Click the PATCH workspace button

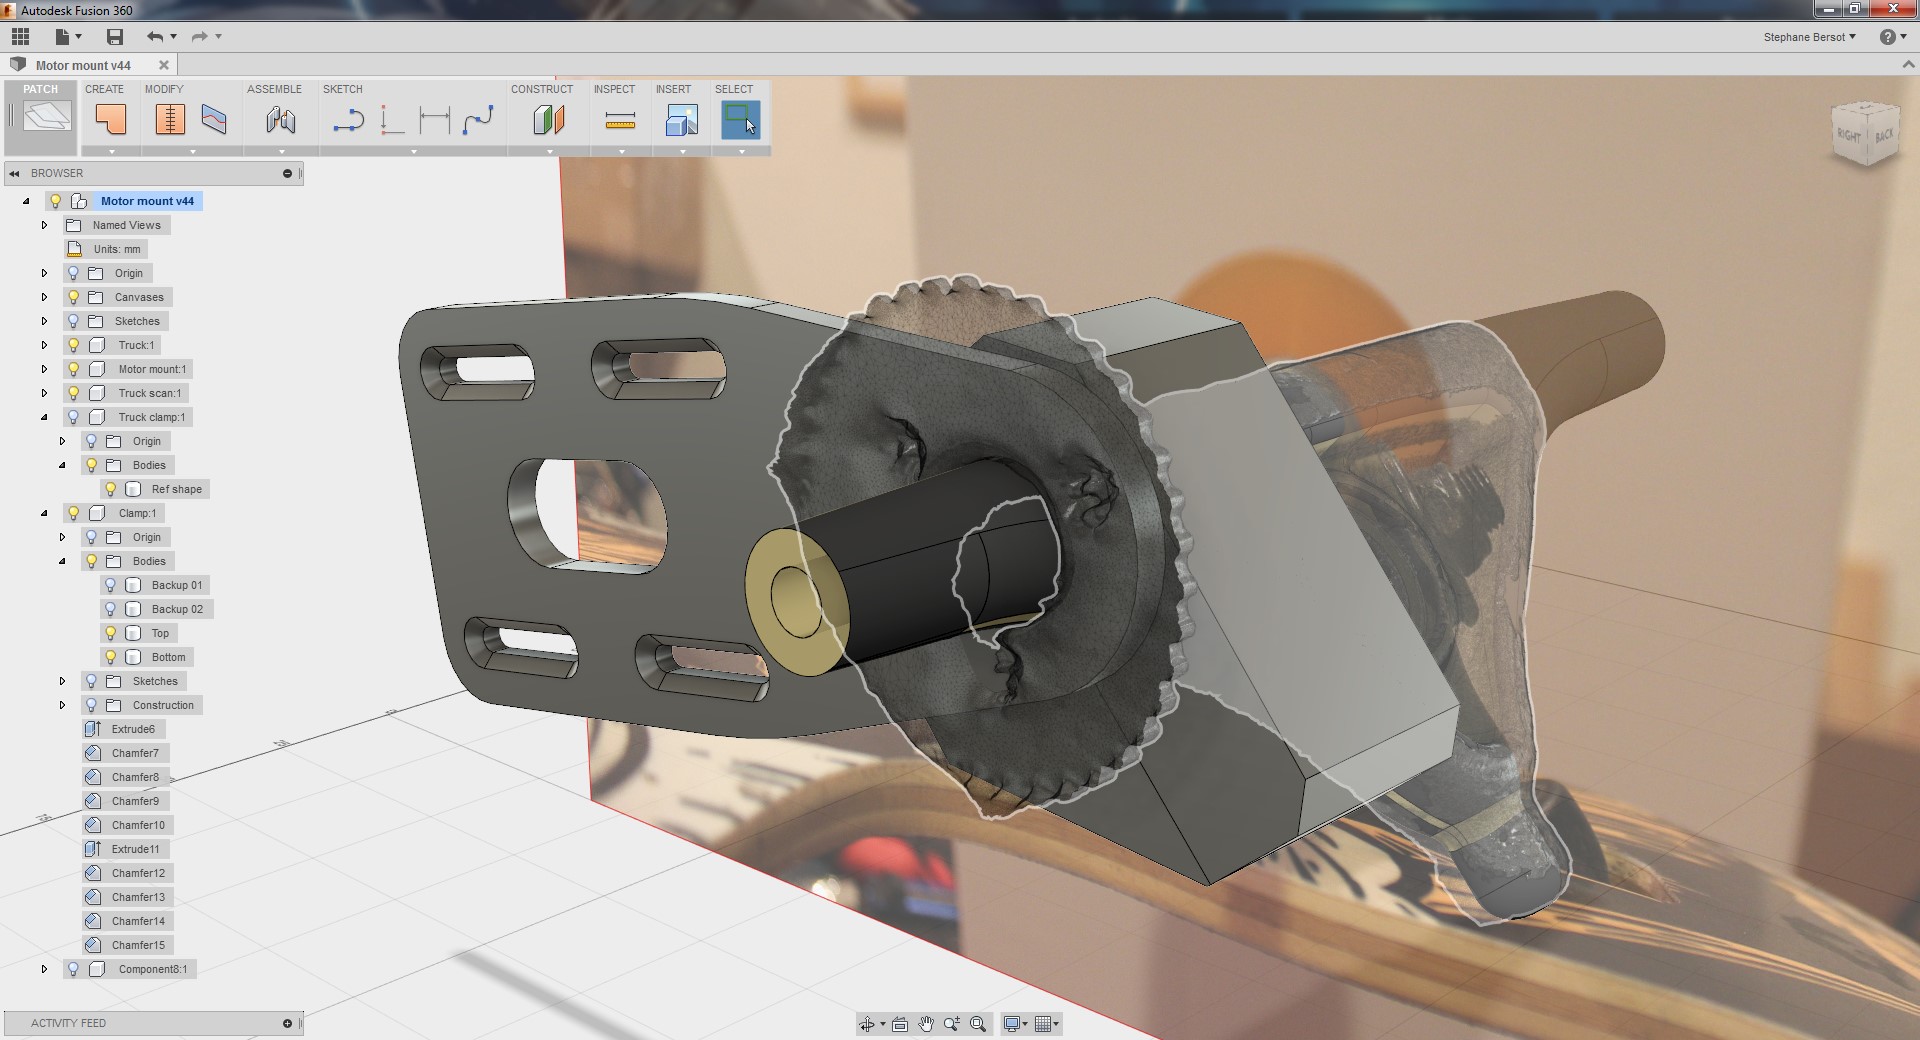pyautogui.click(x=41, y=117)
